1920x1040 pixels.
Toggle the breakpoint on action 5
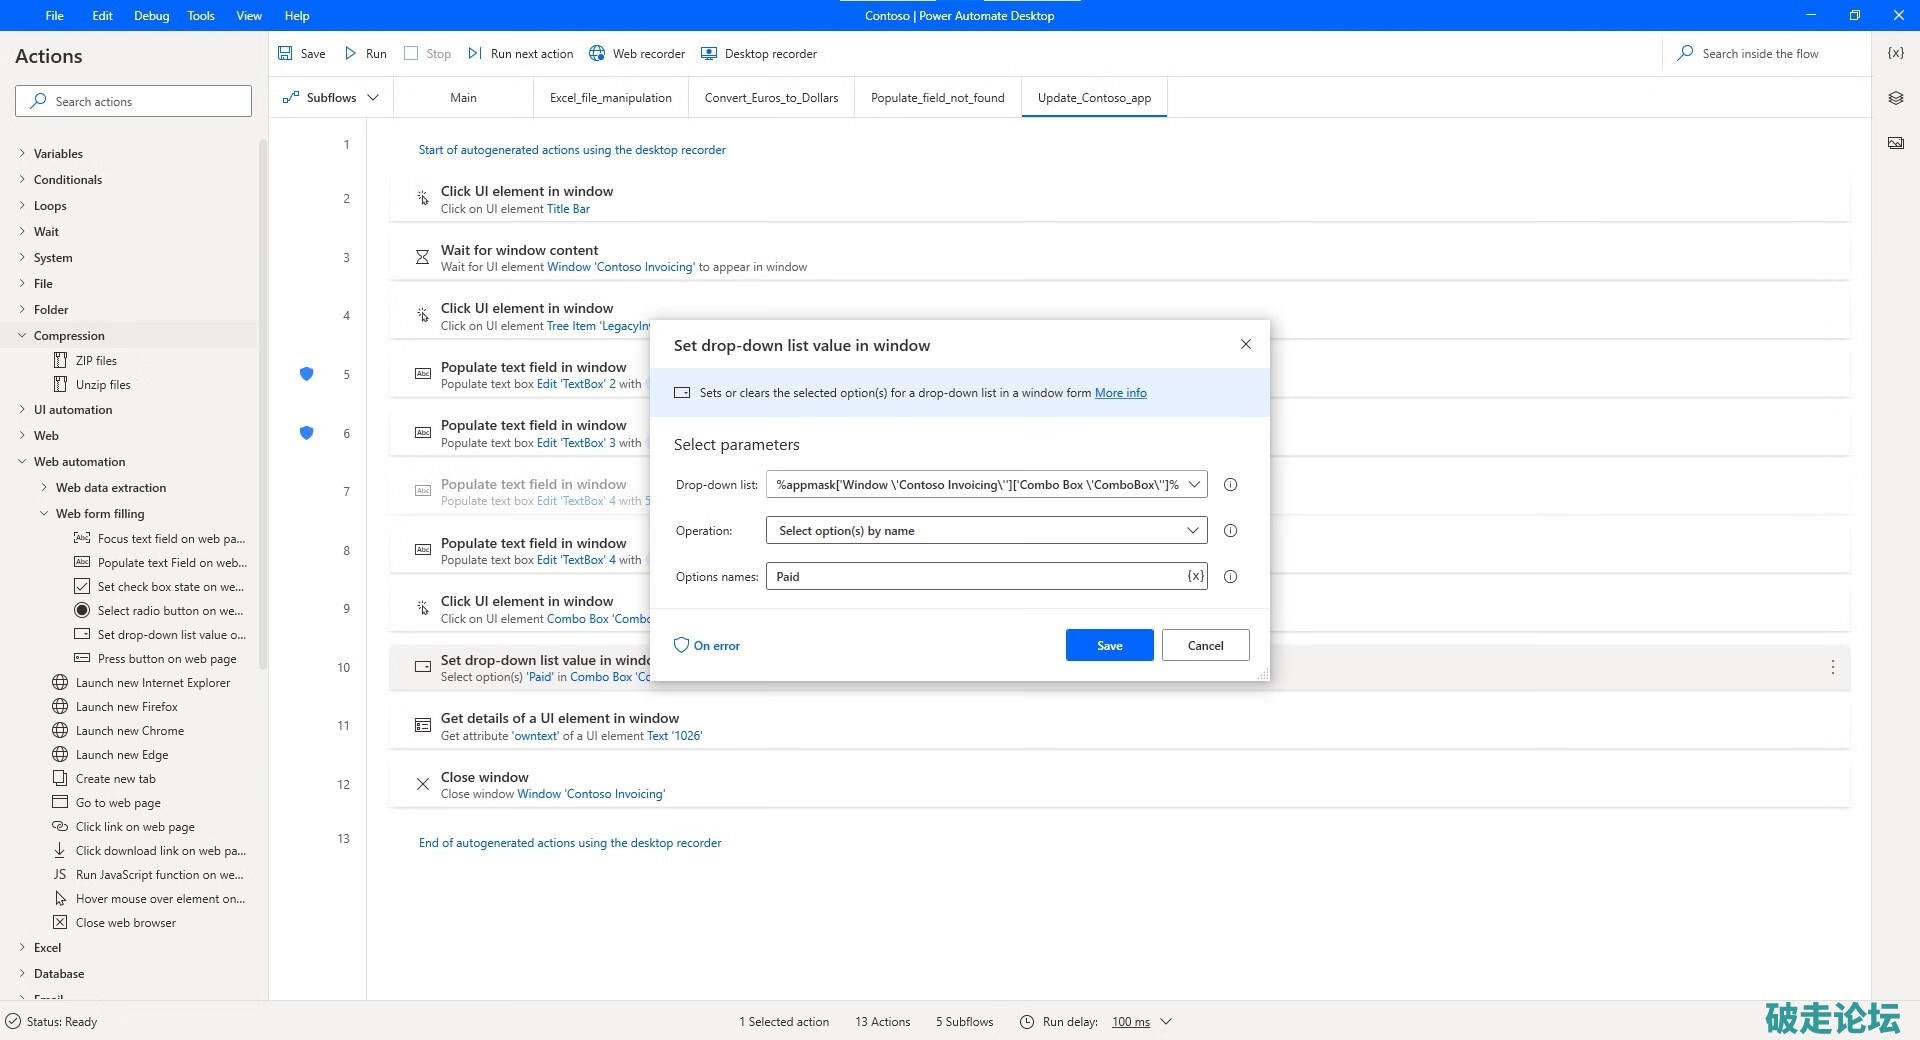pyautogui.click(x=307, y=374)
